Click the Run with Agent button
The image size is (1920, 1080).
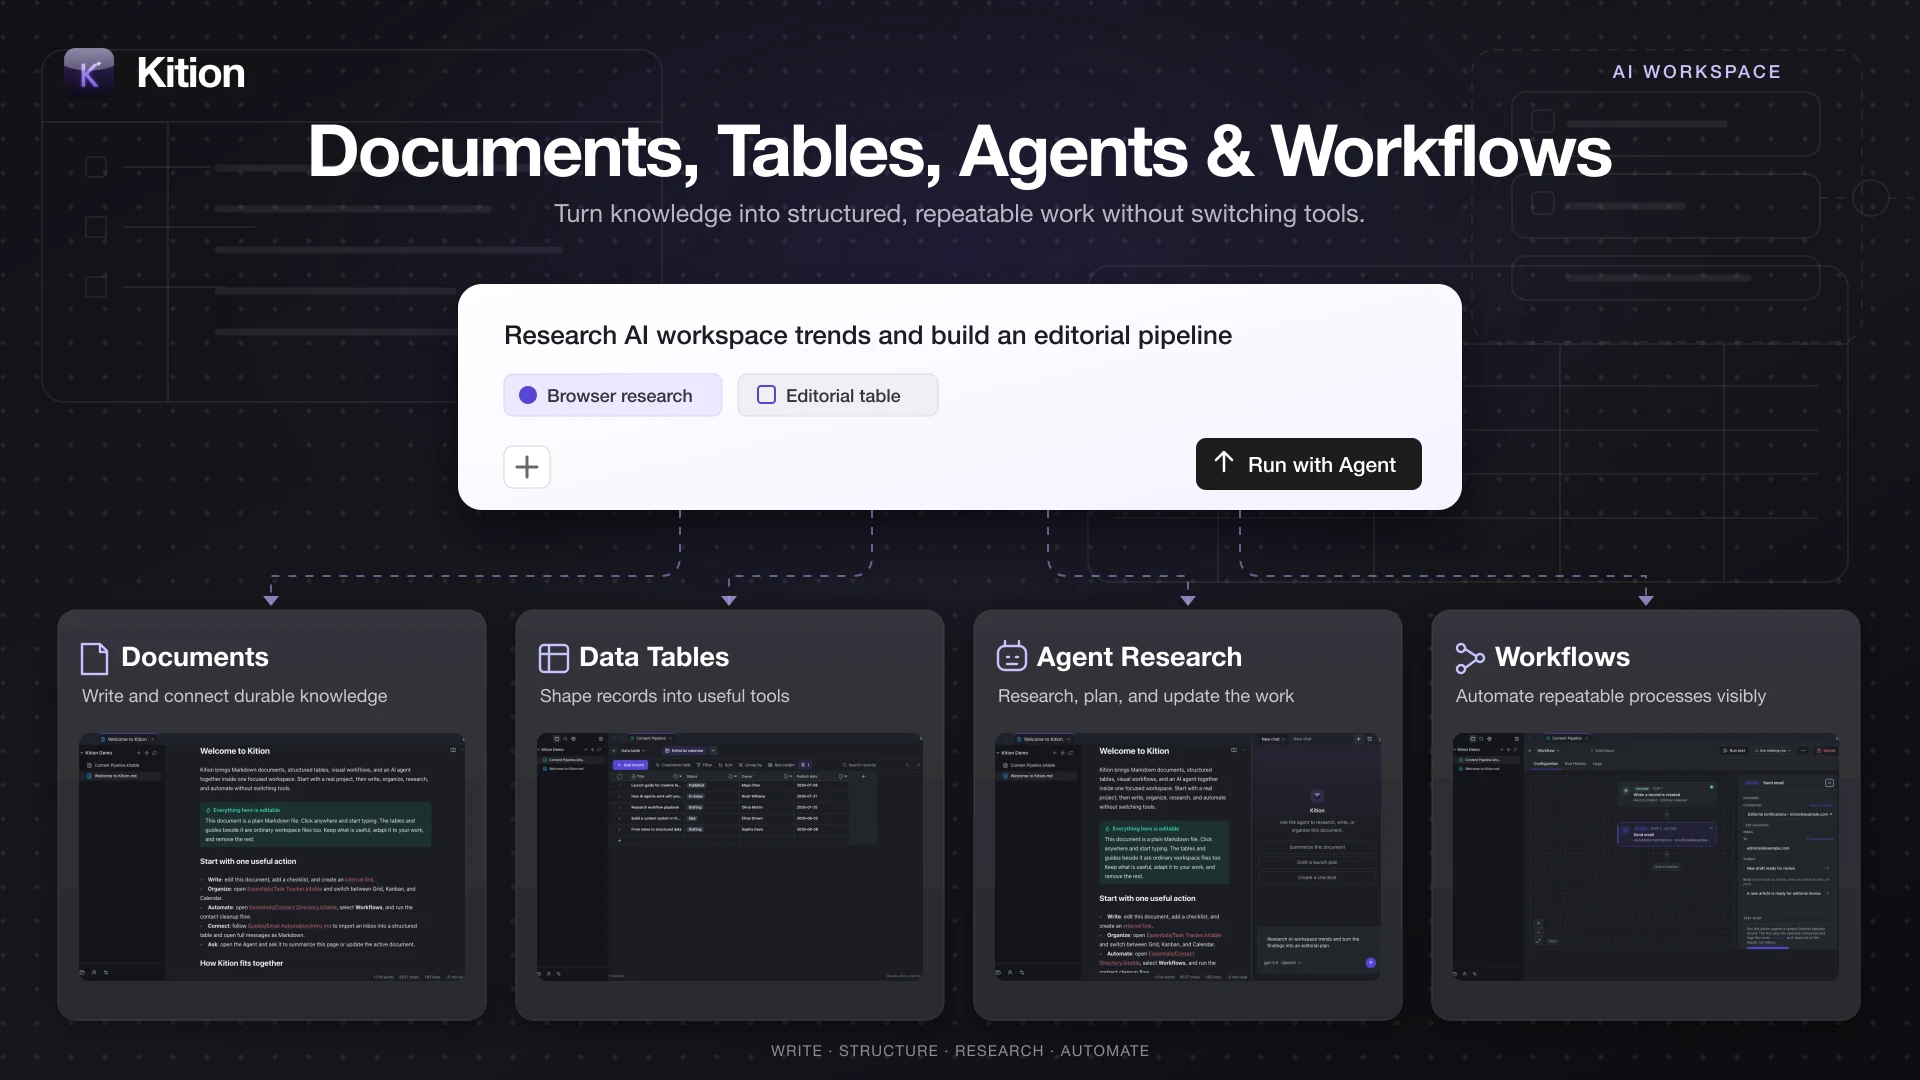[x=1309, y=464]
